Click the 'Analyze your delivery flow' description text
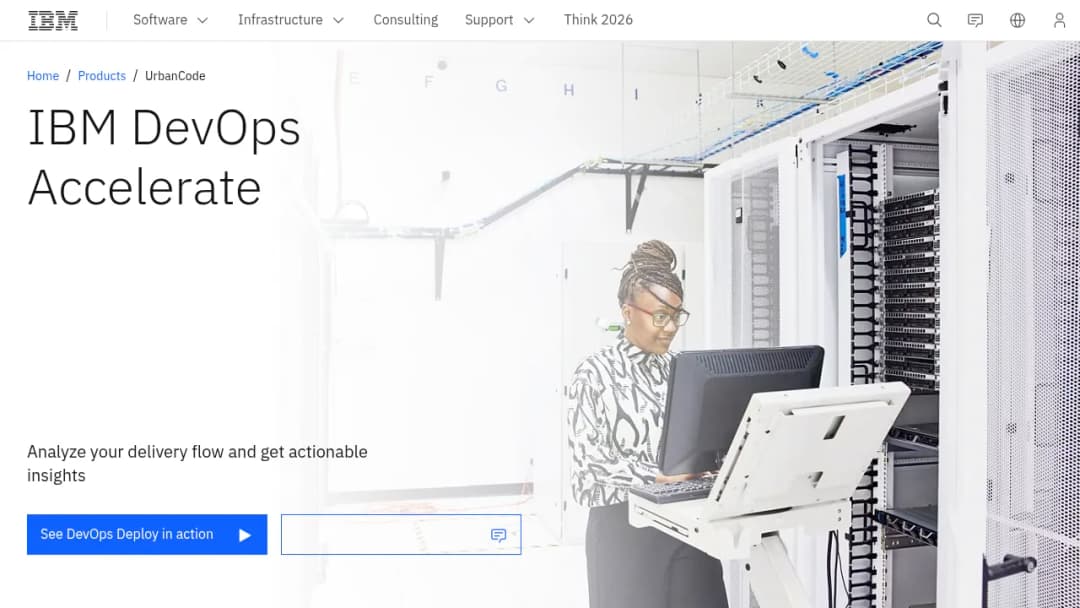Image resolution: width=1080 pixels, height=608 pixels. coord(197,463)
